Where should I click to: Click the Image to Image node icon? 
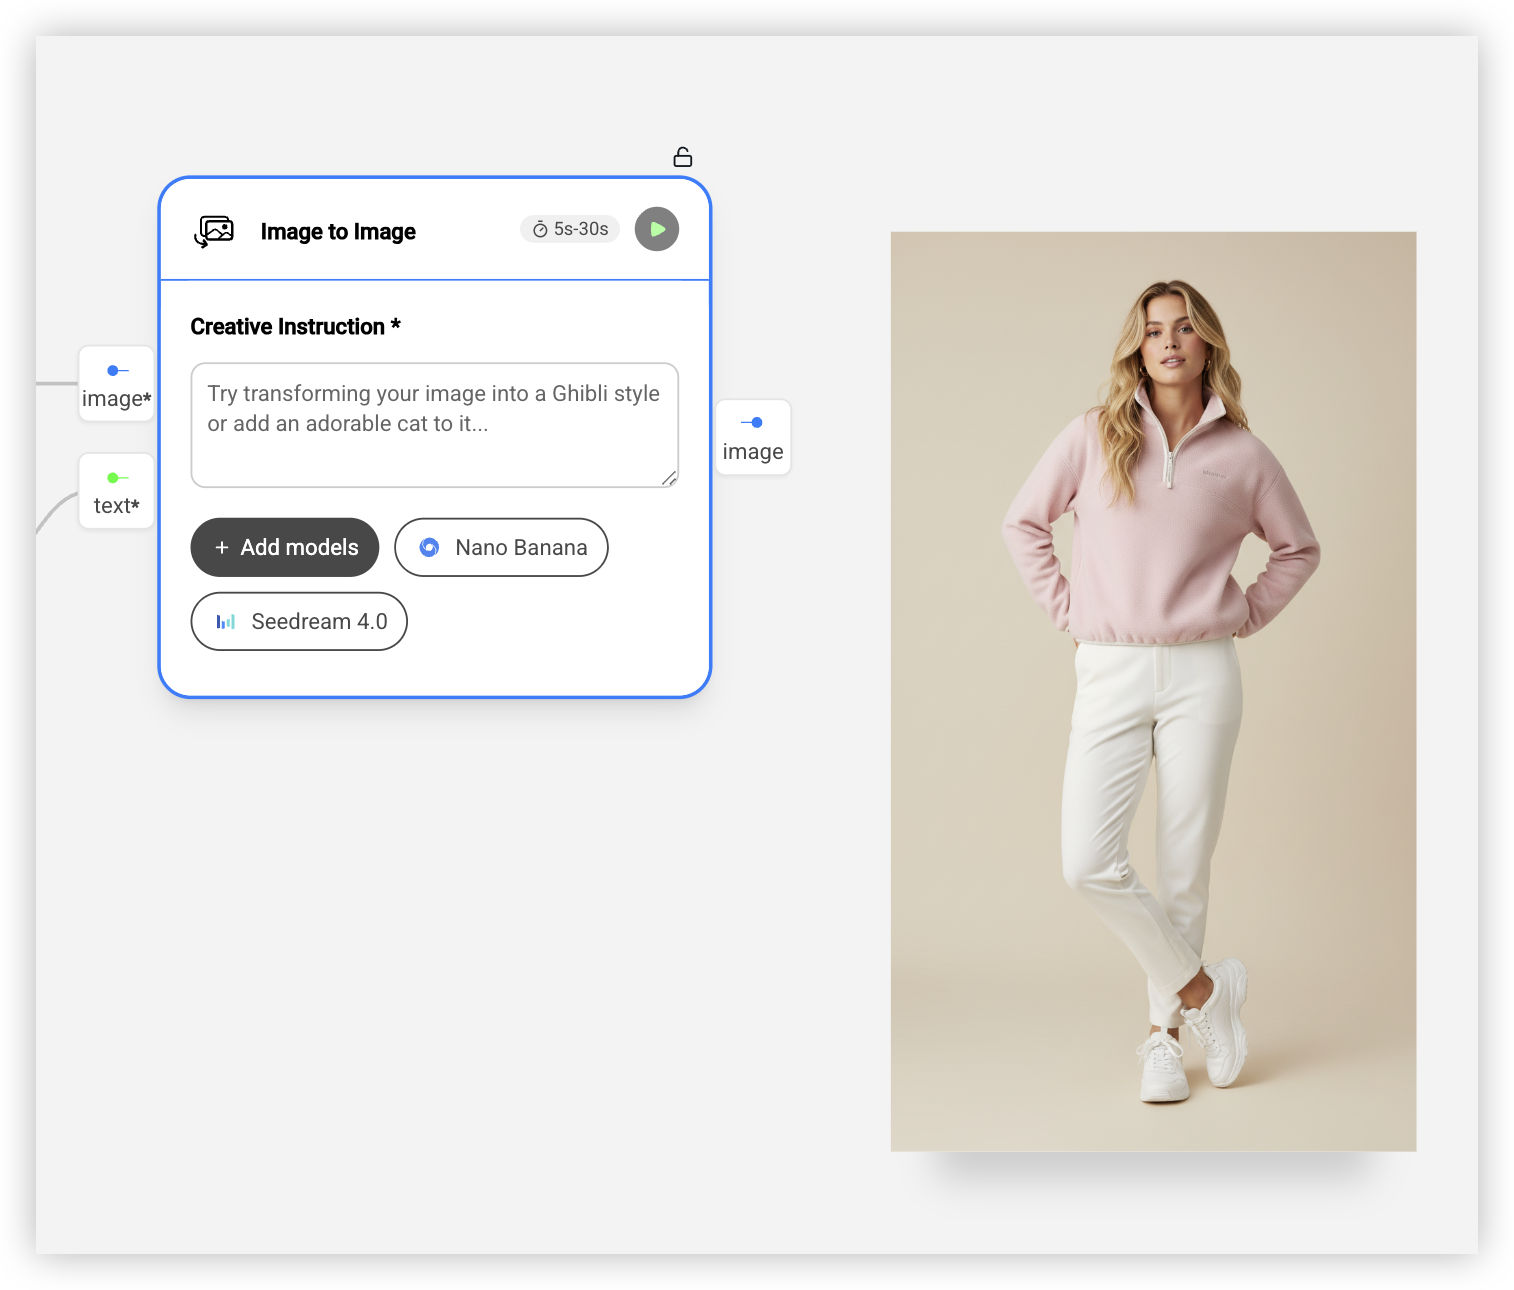(x=214, y=231)
